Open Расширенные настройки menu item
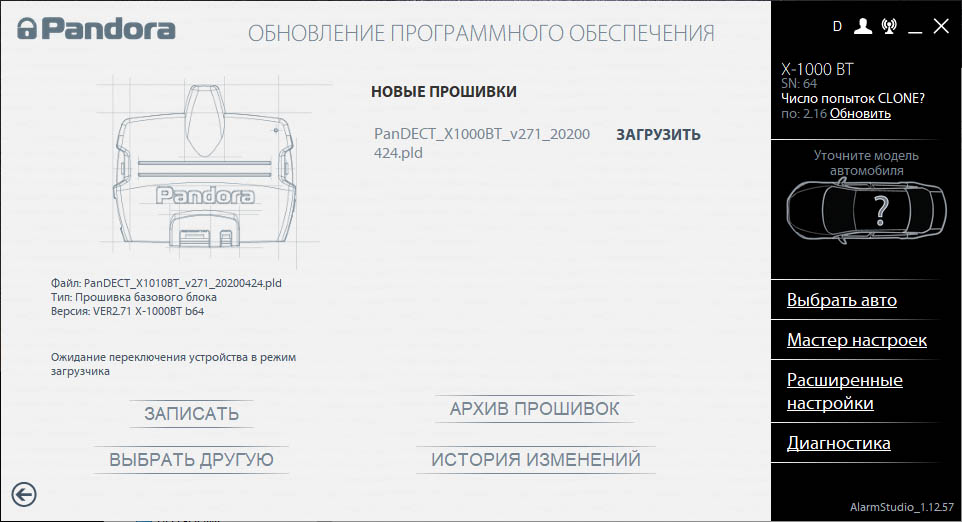962x522 pixels. coord(844,391)
